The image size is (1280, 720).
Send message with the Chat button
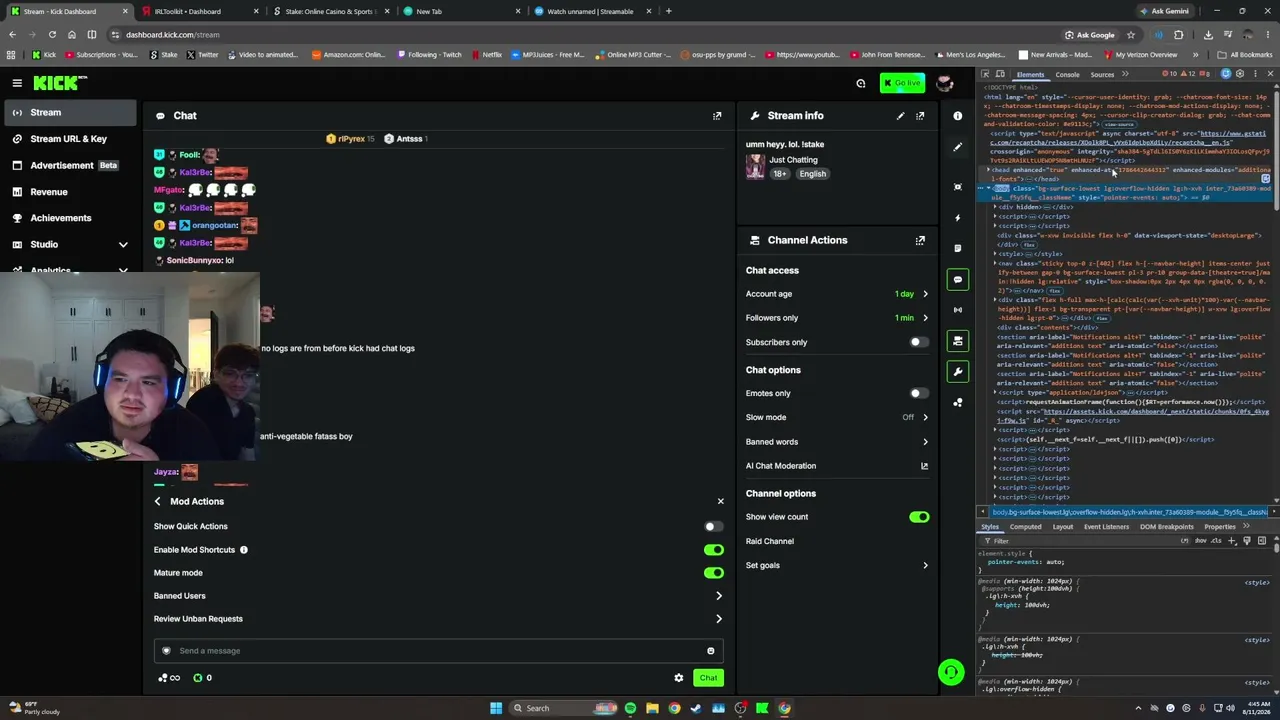(708, 678)
